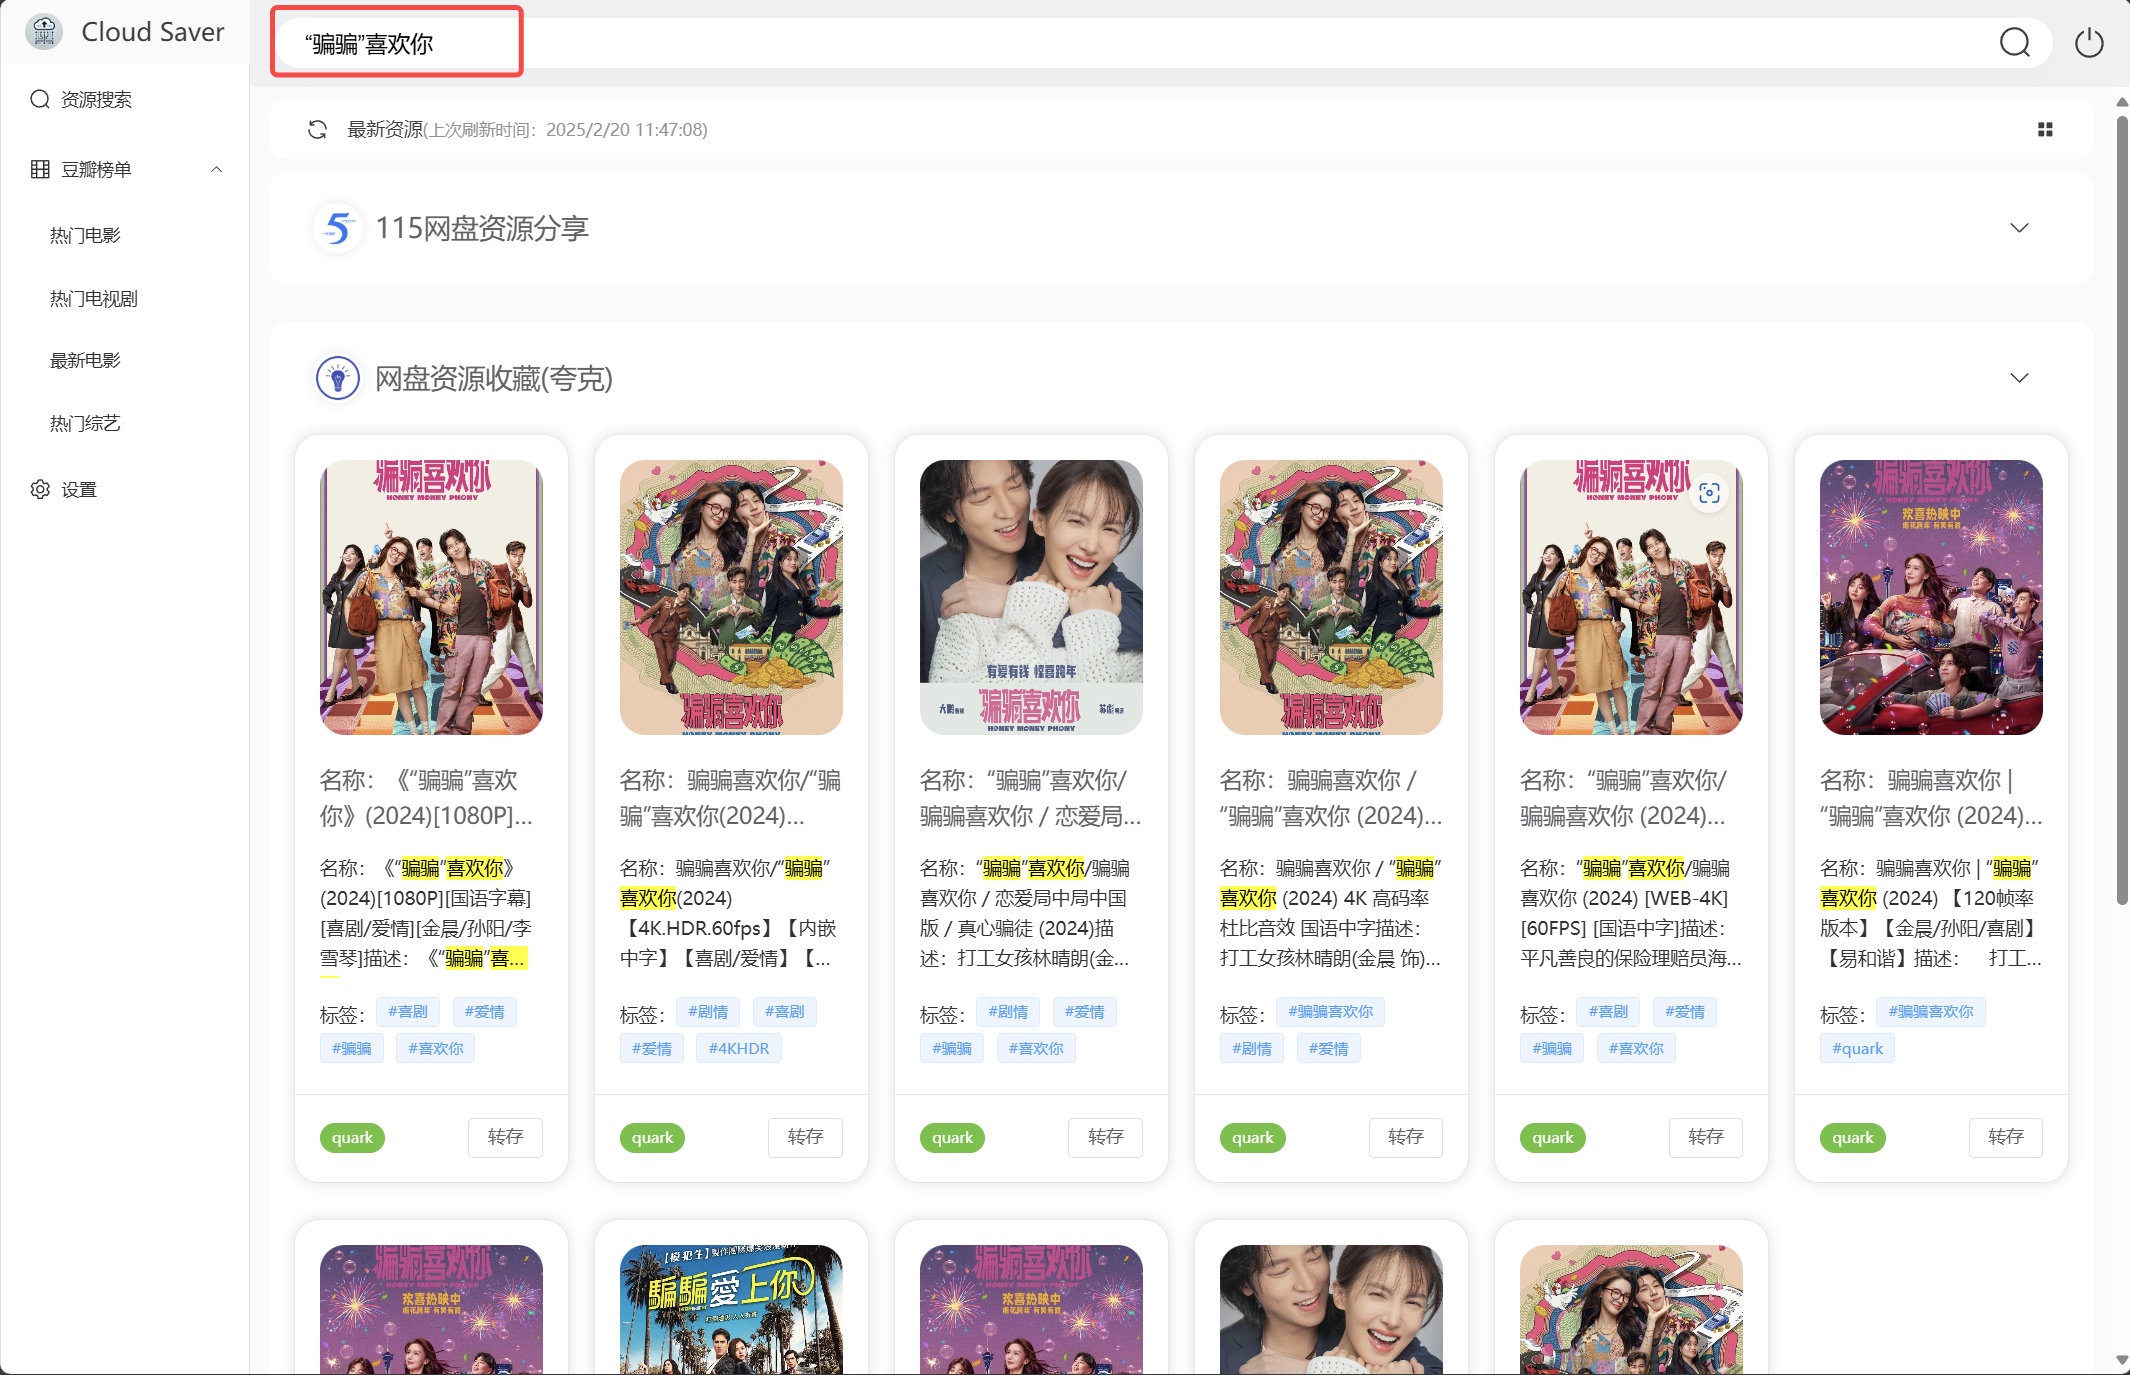Click 转存 button on sixth result card

2005,1137
